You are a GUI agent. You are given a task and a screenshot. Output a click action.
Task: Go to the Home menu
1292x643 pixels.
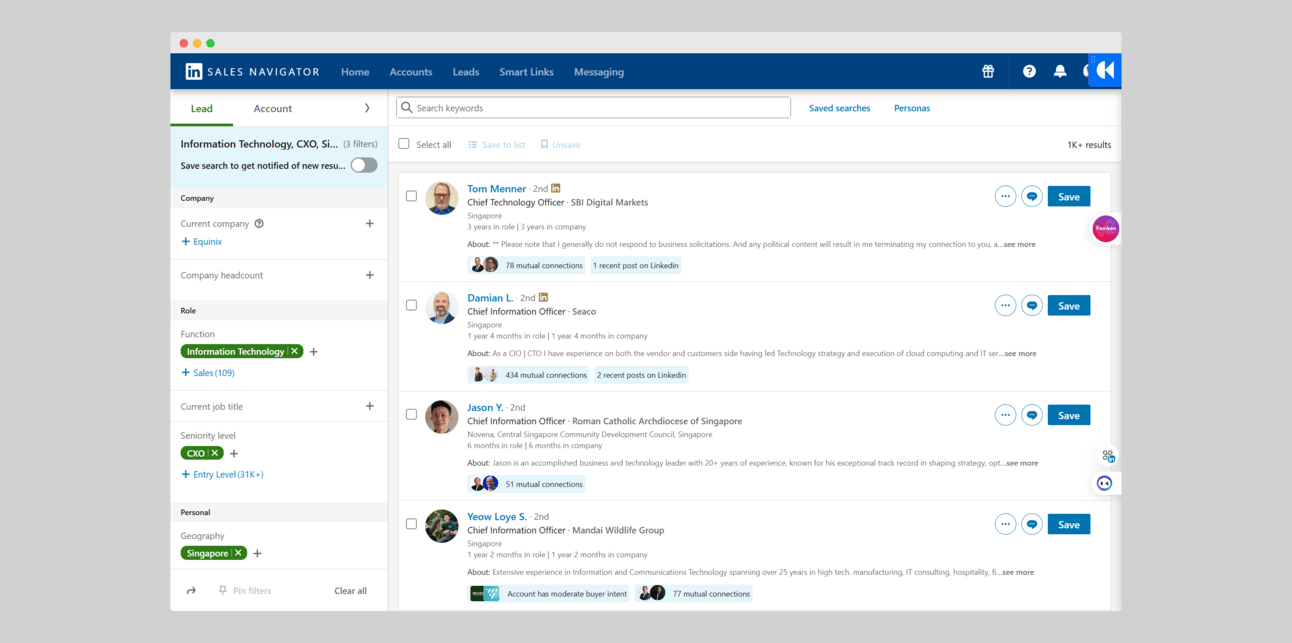click(x=355, y=72)
